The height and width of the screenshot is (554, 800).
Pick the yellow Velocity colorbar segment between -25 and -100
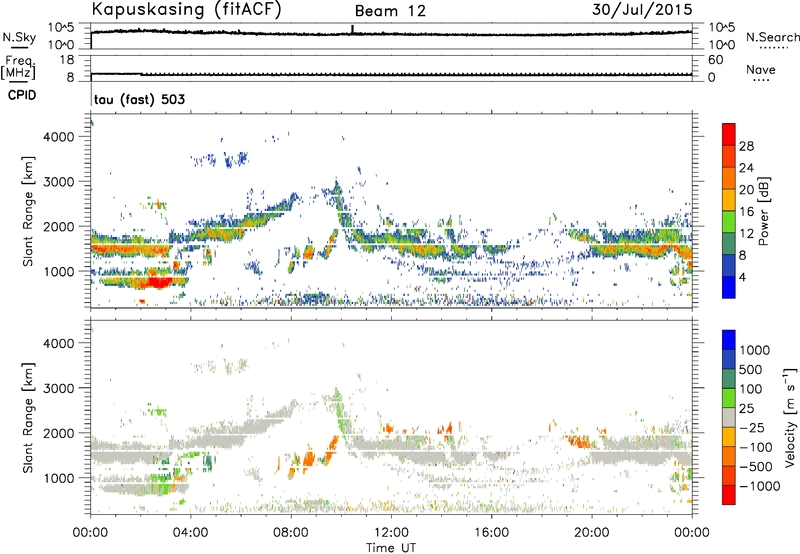[x=729, y=437]
